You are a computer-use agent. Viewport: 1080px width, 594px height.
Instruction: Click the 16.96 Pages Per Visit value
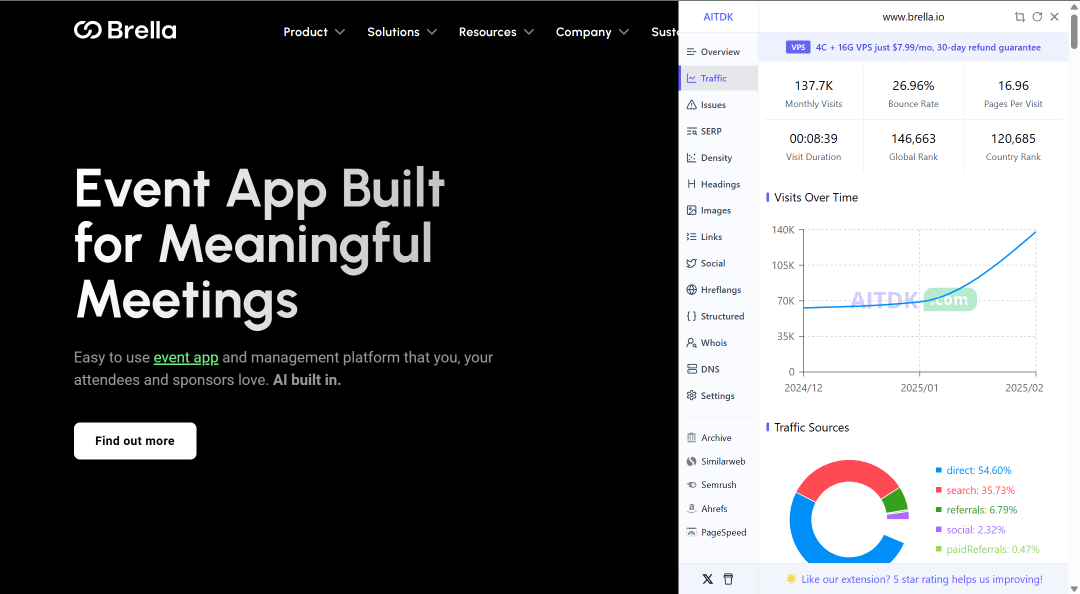tap(1013, 86)
